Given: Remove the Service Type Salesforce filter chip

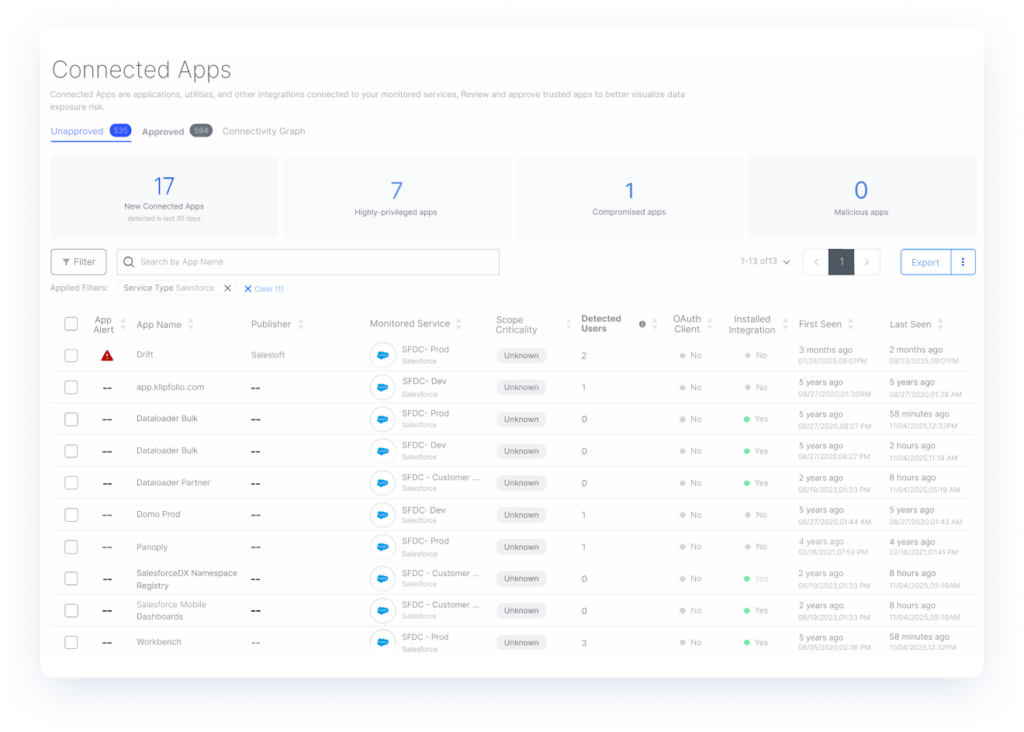Looking at the screenshot, I should click(x=227, y=288).
